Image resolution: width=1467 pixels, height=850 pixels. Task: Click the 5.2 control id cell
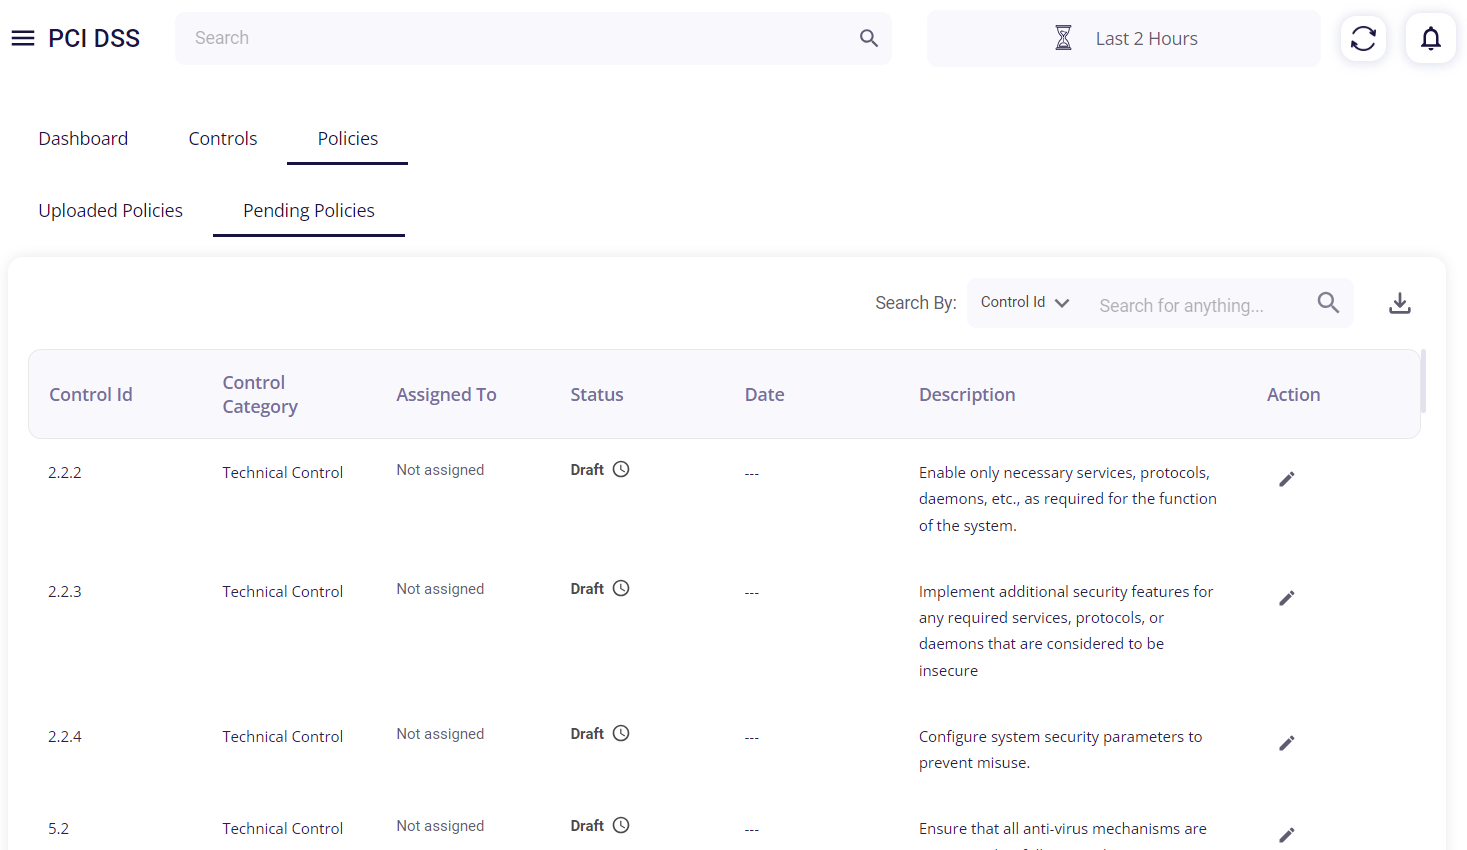coord(59,829)
